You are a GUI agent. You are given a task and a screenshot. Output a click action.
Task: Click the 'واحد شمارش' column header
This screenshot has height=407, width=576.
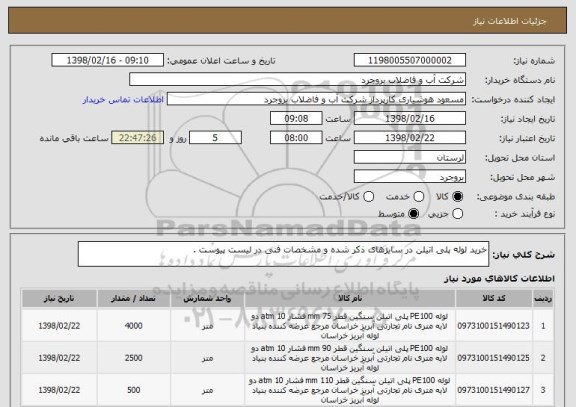(x=207, y=298)
